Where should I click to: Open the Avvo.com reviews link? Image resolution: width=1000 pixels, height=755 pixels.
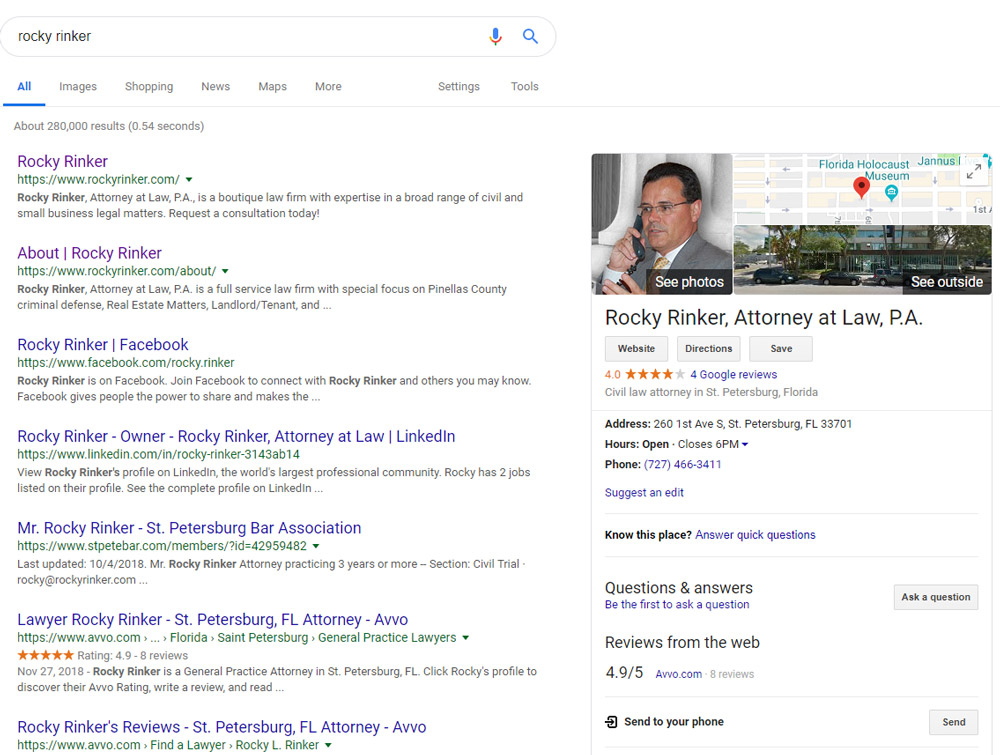[x=679, y=674]
